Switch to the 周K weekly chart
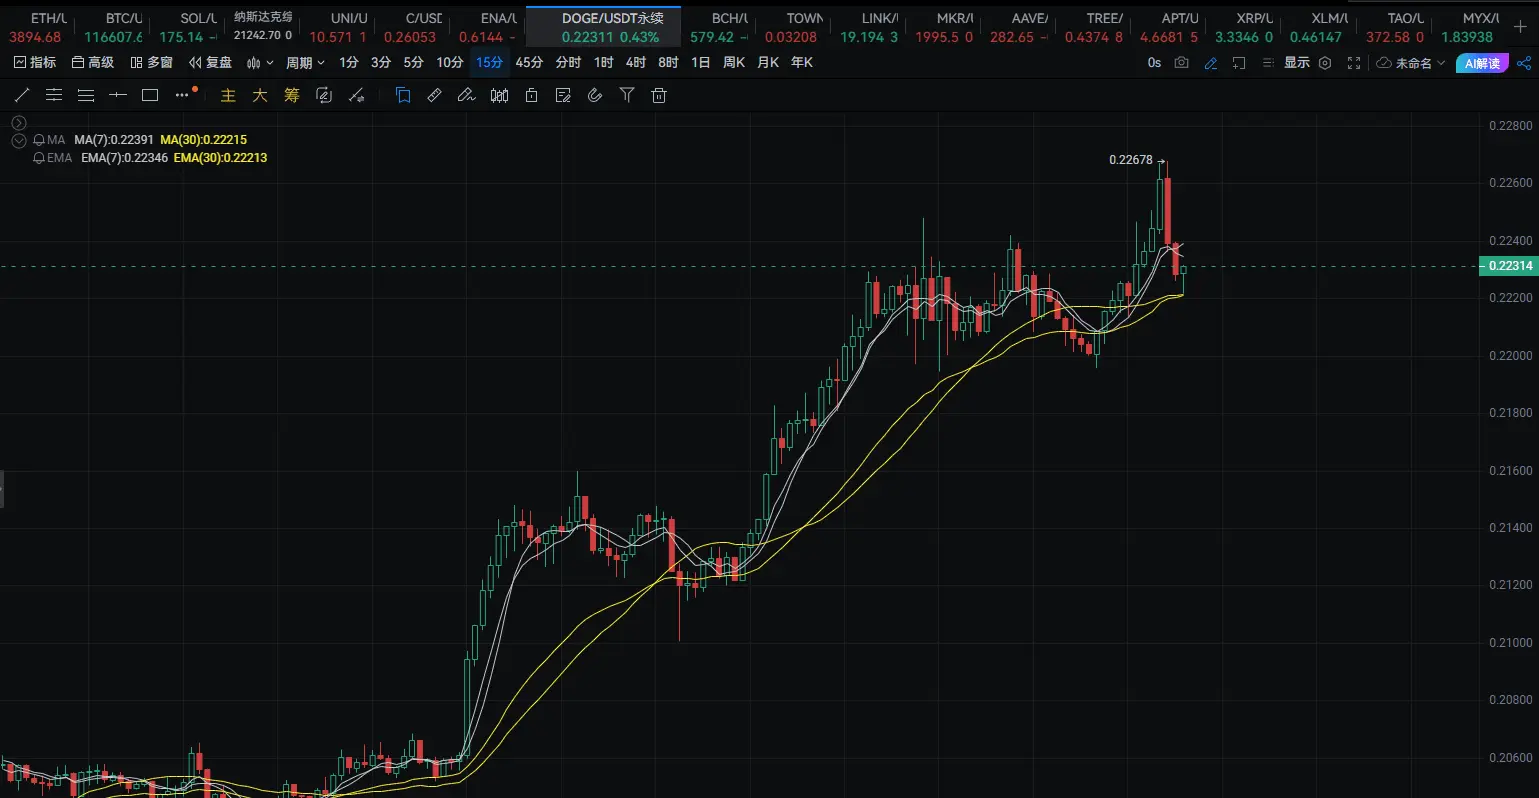Screen dimensions: 1539x798 tap(734, 62)
